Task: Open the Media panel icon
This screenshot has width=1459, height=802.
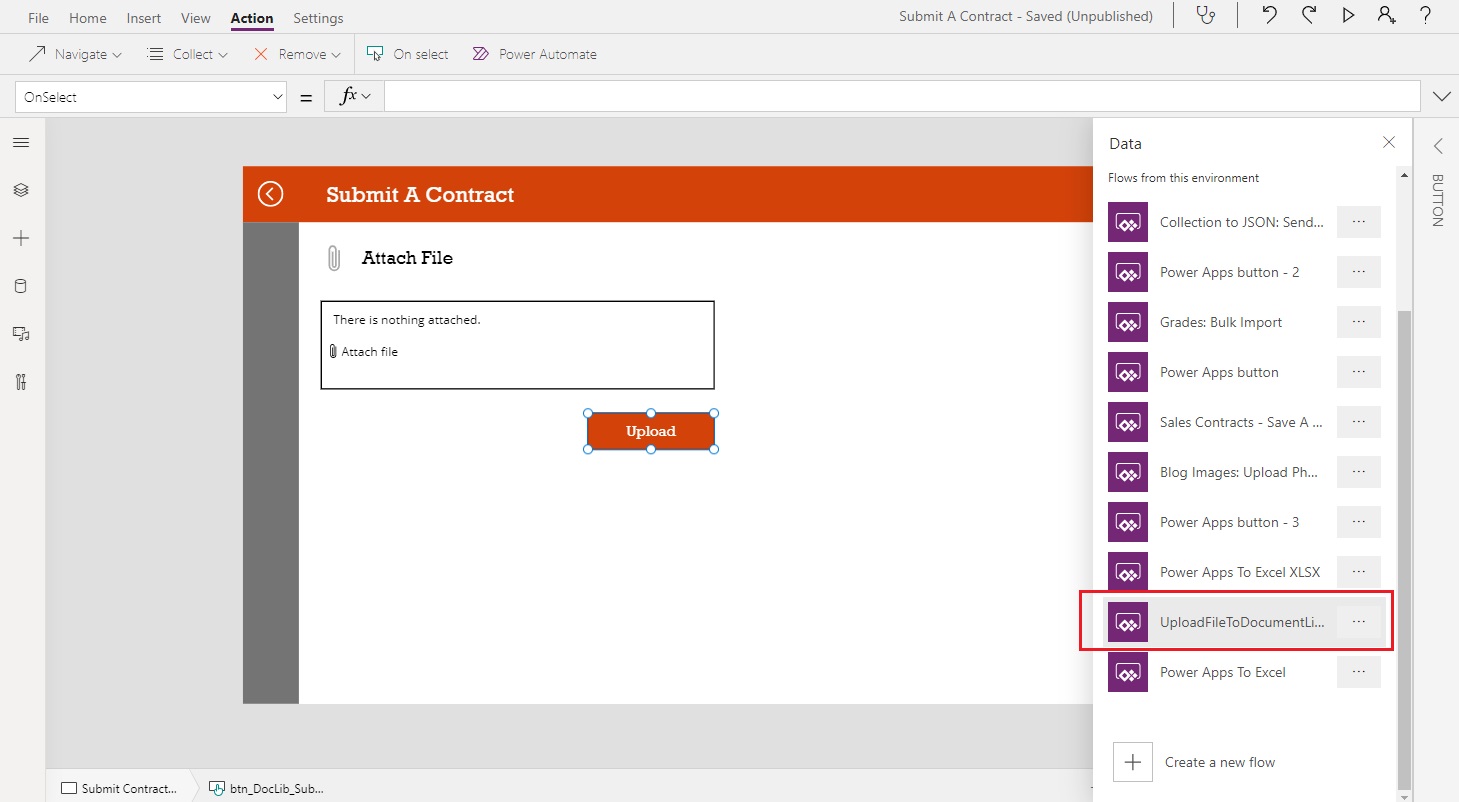Action: coord(21,334)
